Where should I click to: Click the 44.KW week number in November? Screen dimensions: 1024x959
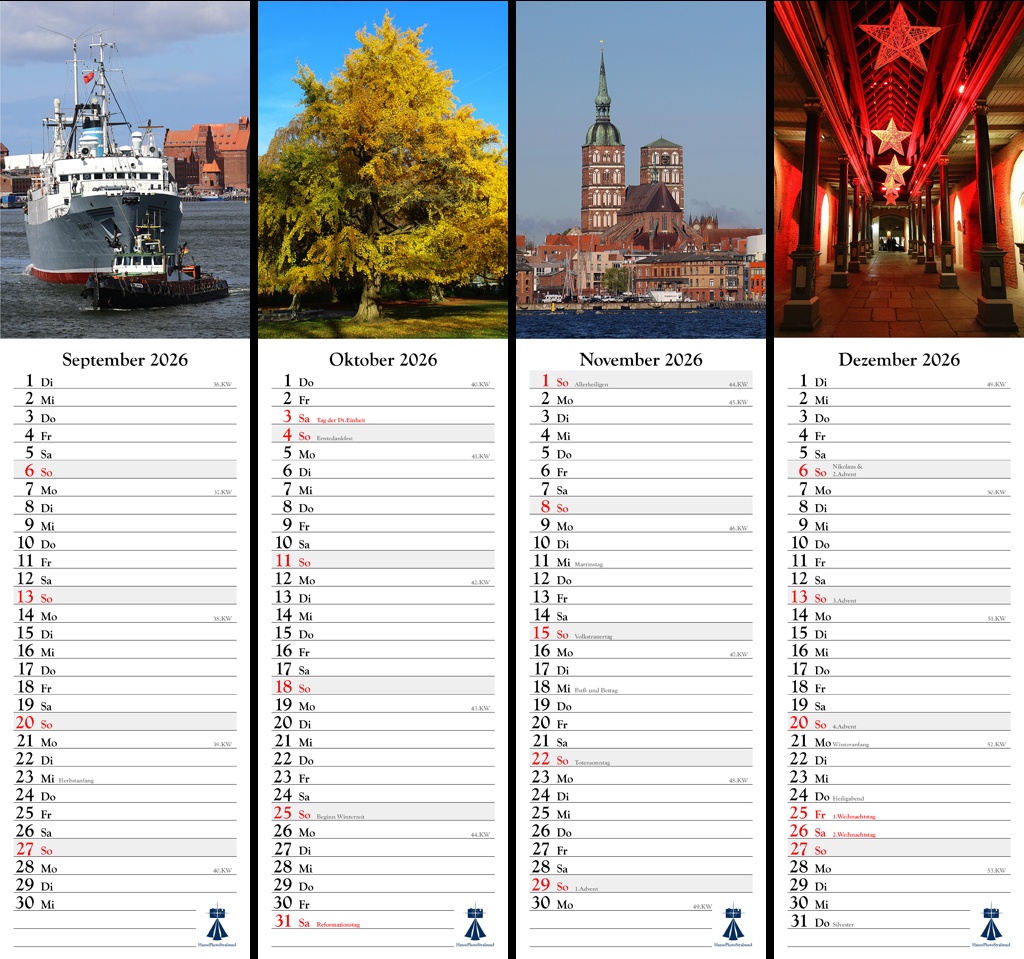click(x=738, y=383)
